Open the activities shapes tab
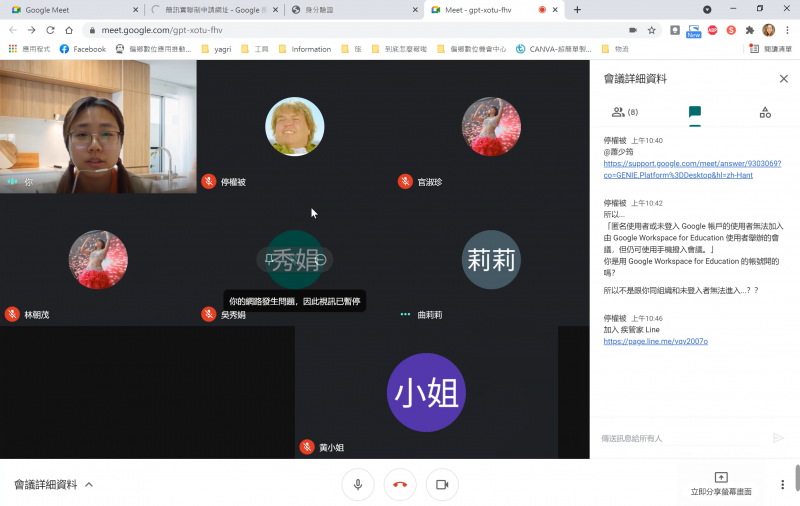Viewport: 800px width, 506px height. [x=765, y=112]
